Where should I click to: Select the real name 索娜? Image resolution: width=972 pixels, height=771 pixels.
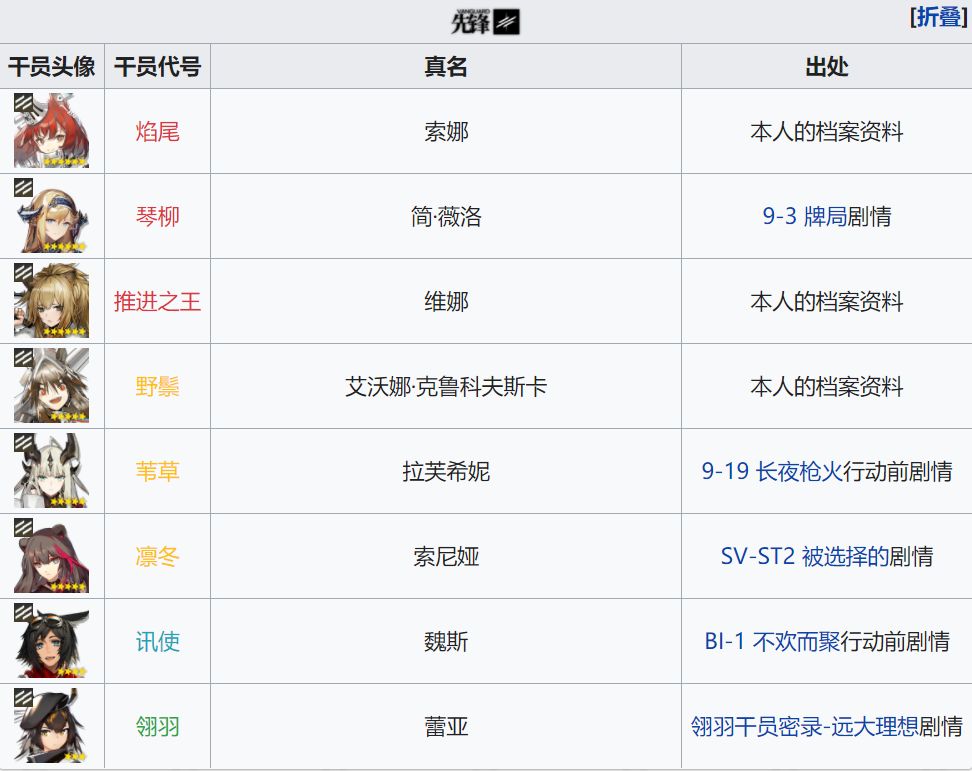click(x=446, y=131)
